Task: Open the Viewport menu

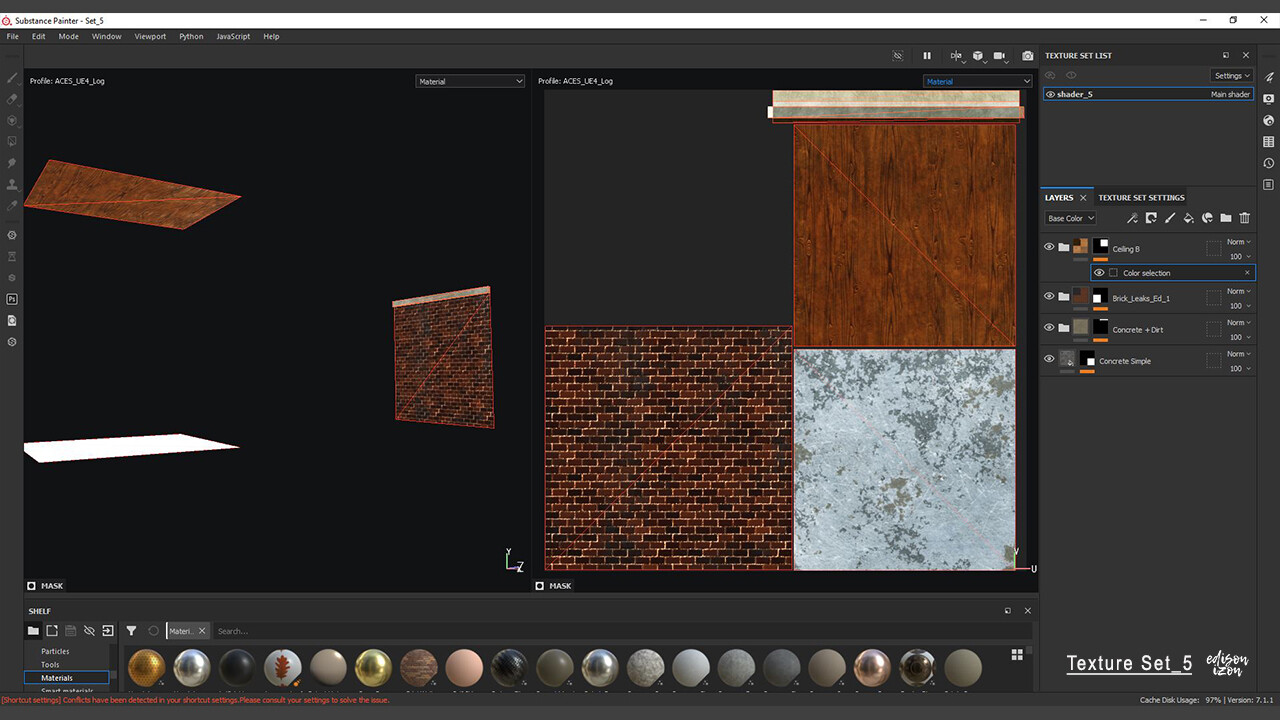Action: tap(150, 36)
